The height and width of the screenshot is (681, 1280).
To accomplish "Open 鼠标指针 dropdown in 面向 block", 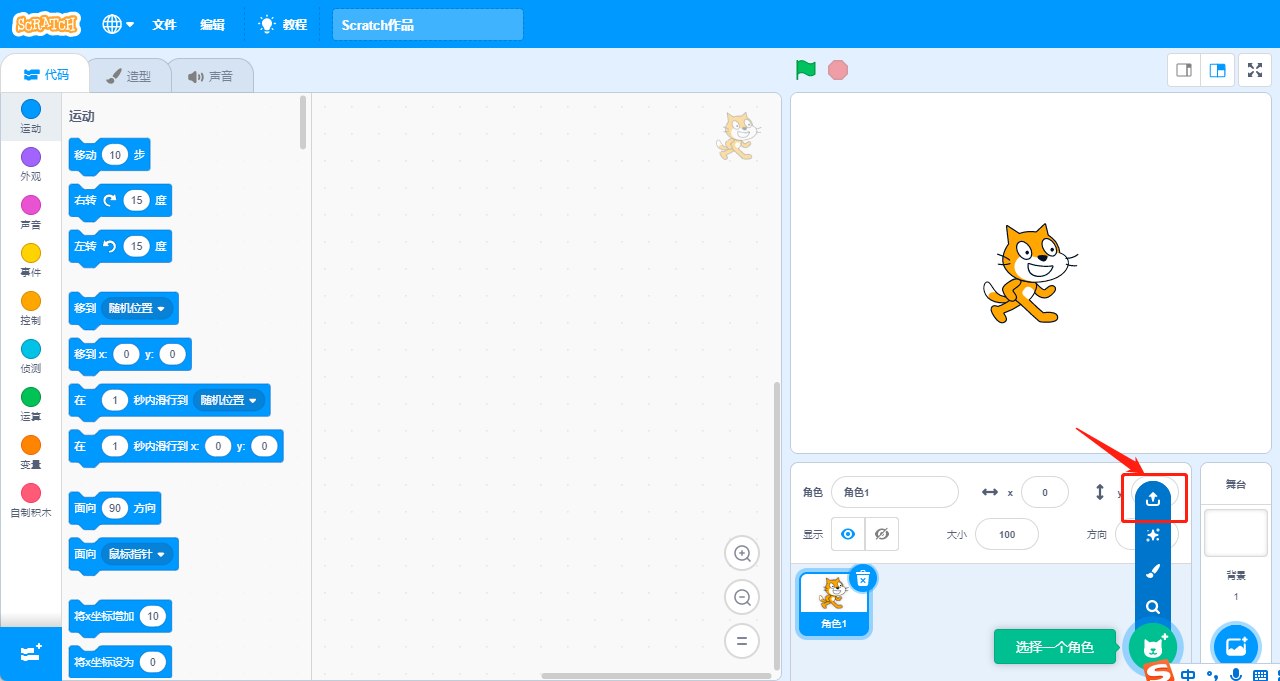I will coord(137,553).
